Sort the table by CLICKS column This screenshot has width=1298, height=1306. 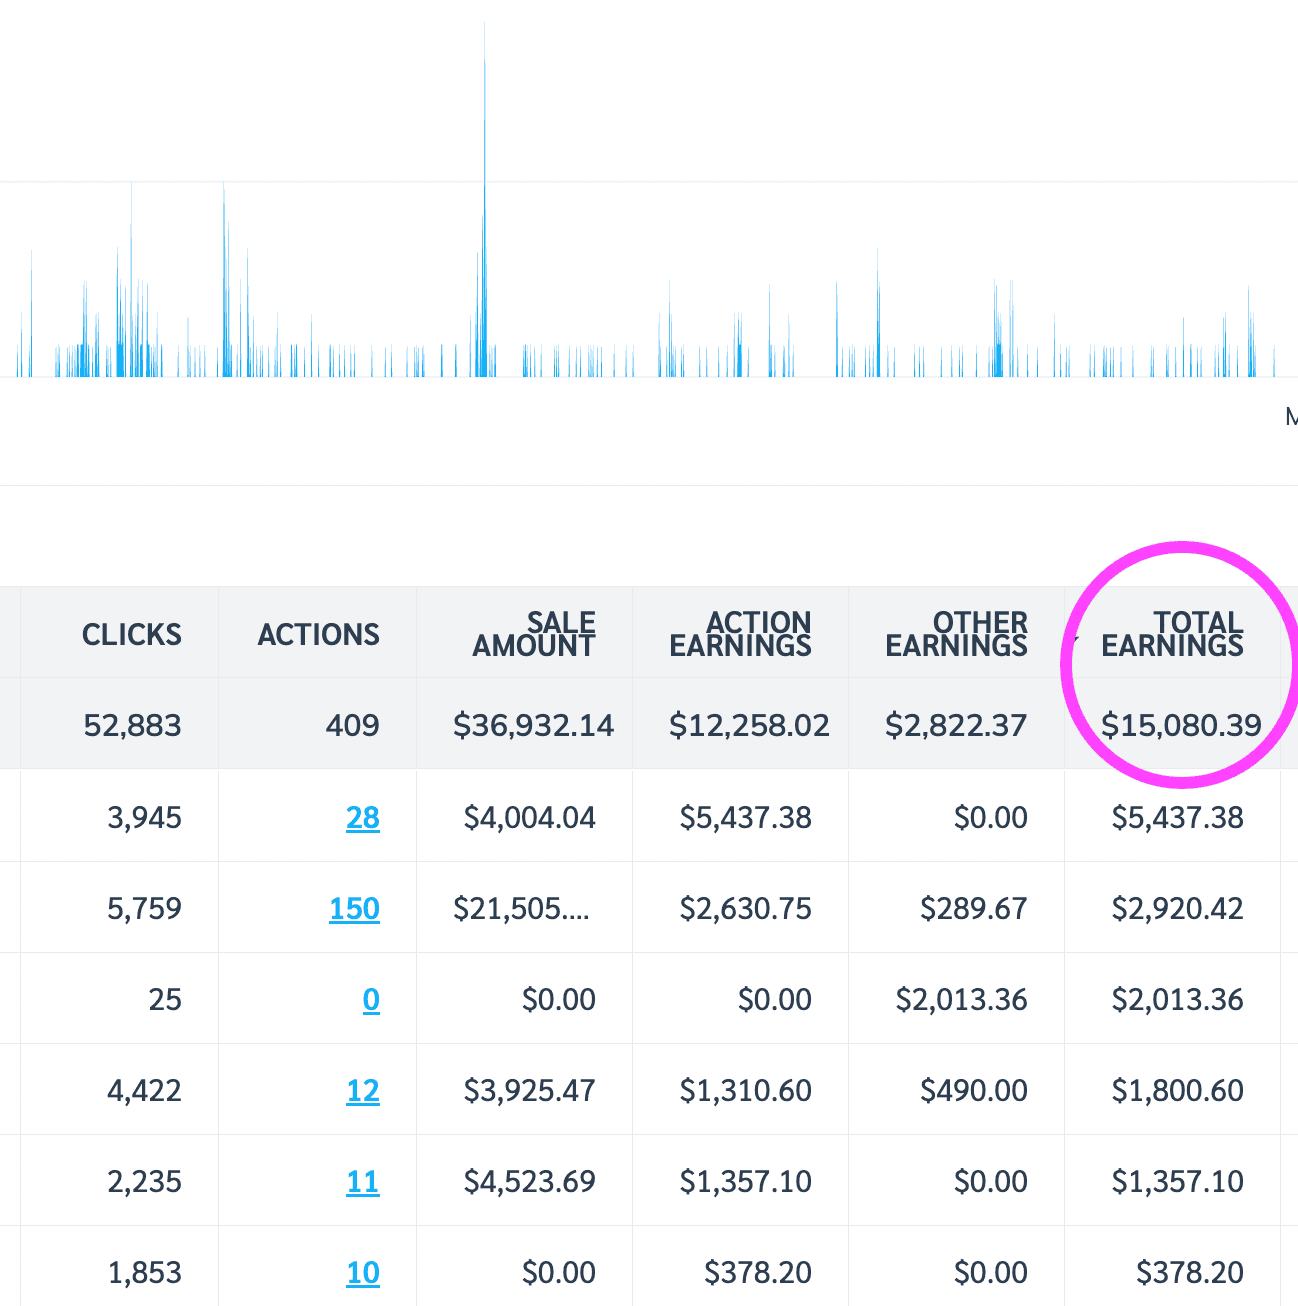[x=131, y=634]
